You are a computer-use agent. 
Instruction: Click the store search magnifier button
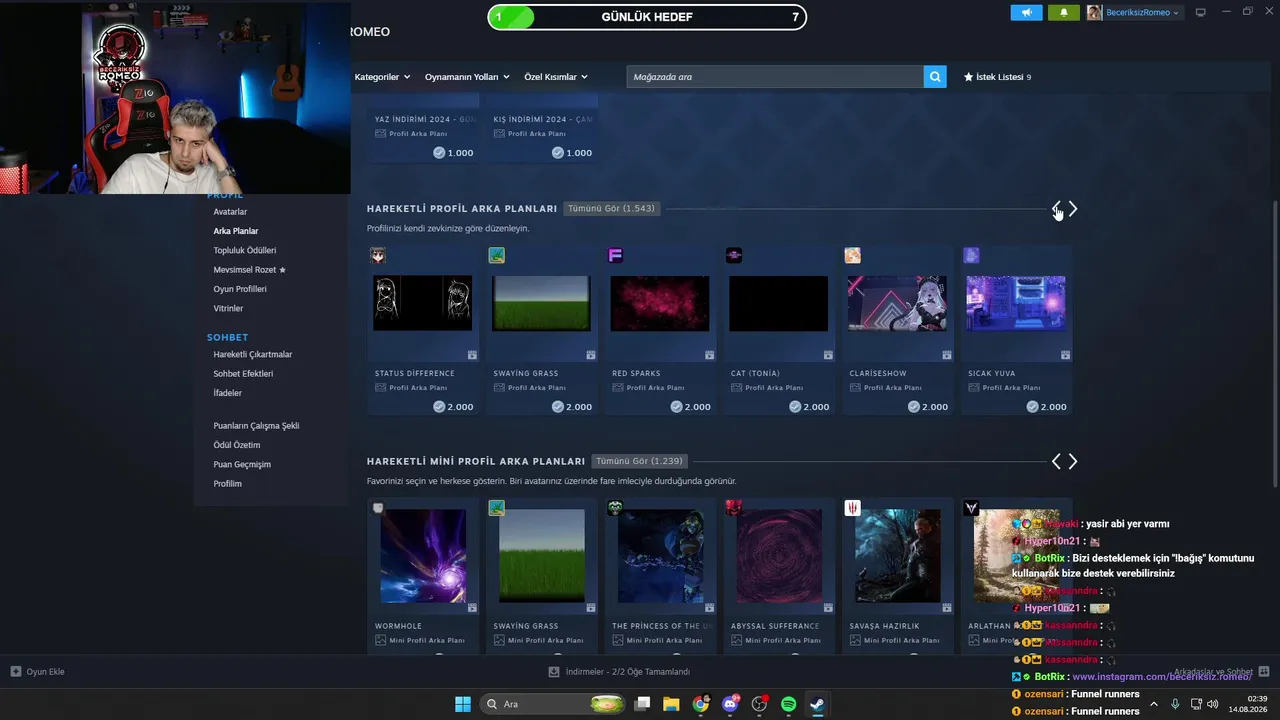[935, 77]
